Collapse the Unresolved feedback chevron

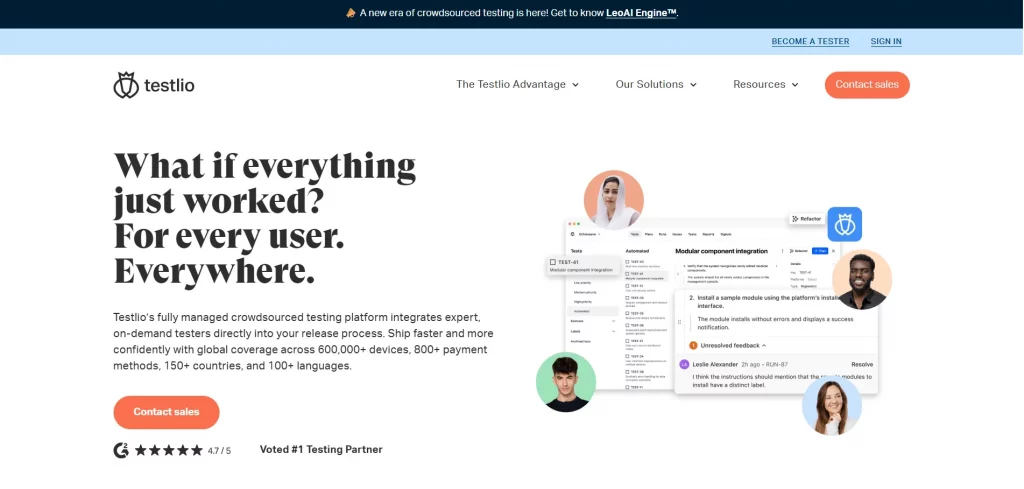click(x=764, y=345)
